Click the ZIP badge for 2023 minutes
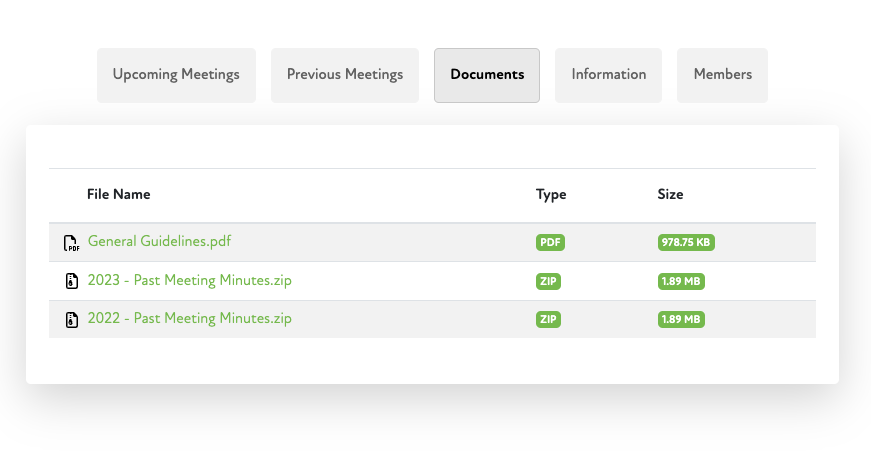Screen dimensions: 871x451 click(549, 282)
